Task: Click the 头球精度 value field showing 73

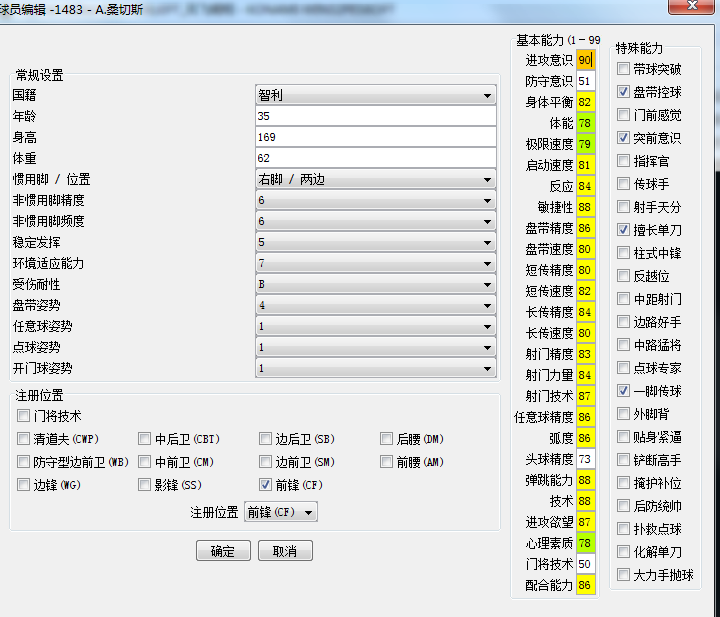Action: [x=585, y=459]
